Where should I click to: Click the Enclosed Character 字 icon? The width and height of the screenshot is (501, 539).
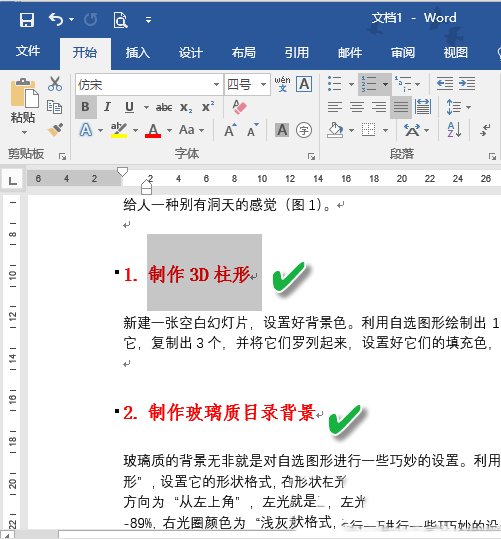point(304,130)
